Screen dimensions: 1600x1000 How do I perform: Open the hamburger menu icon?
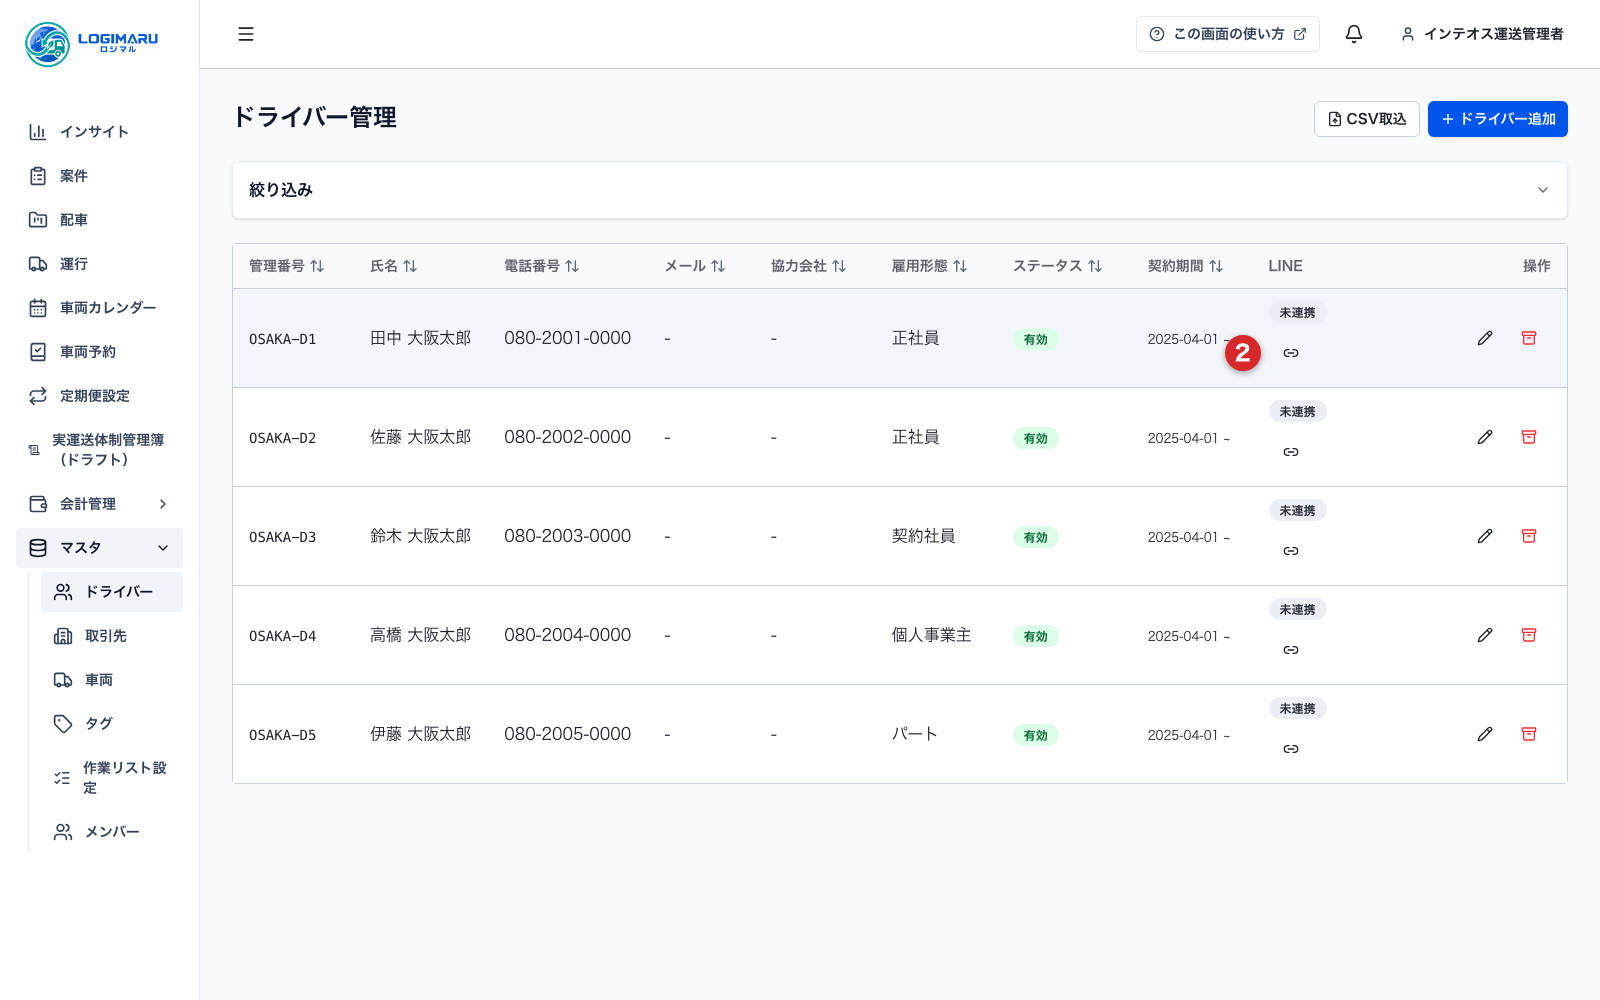click(x=246, y=34)
